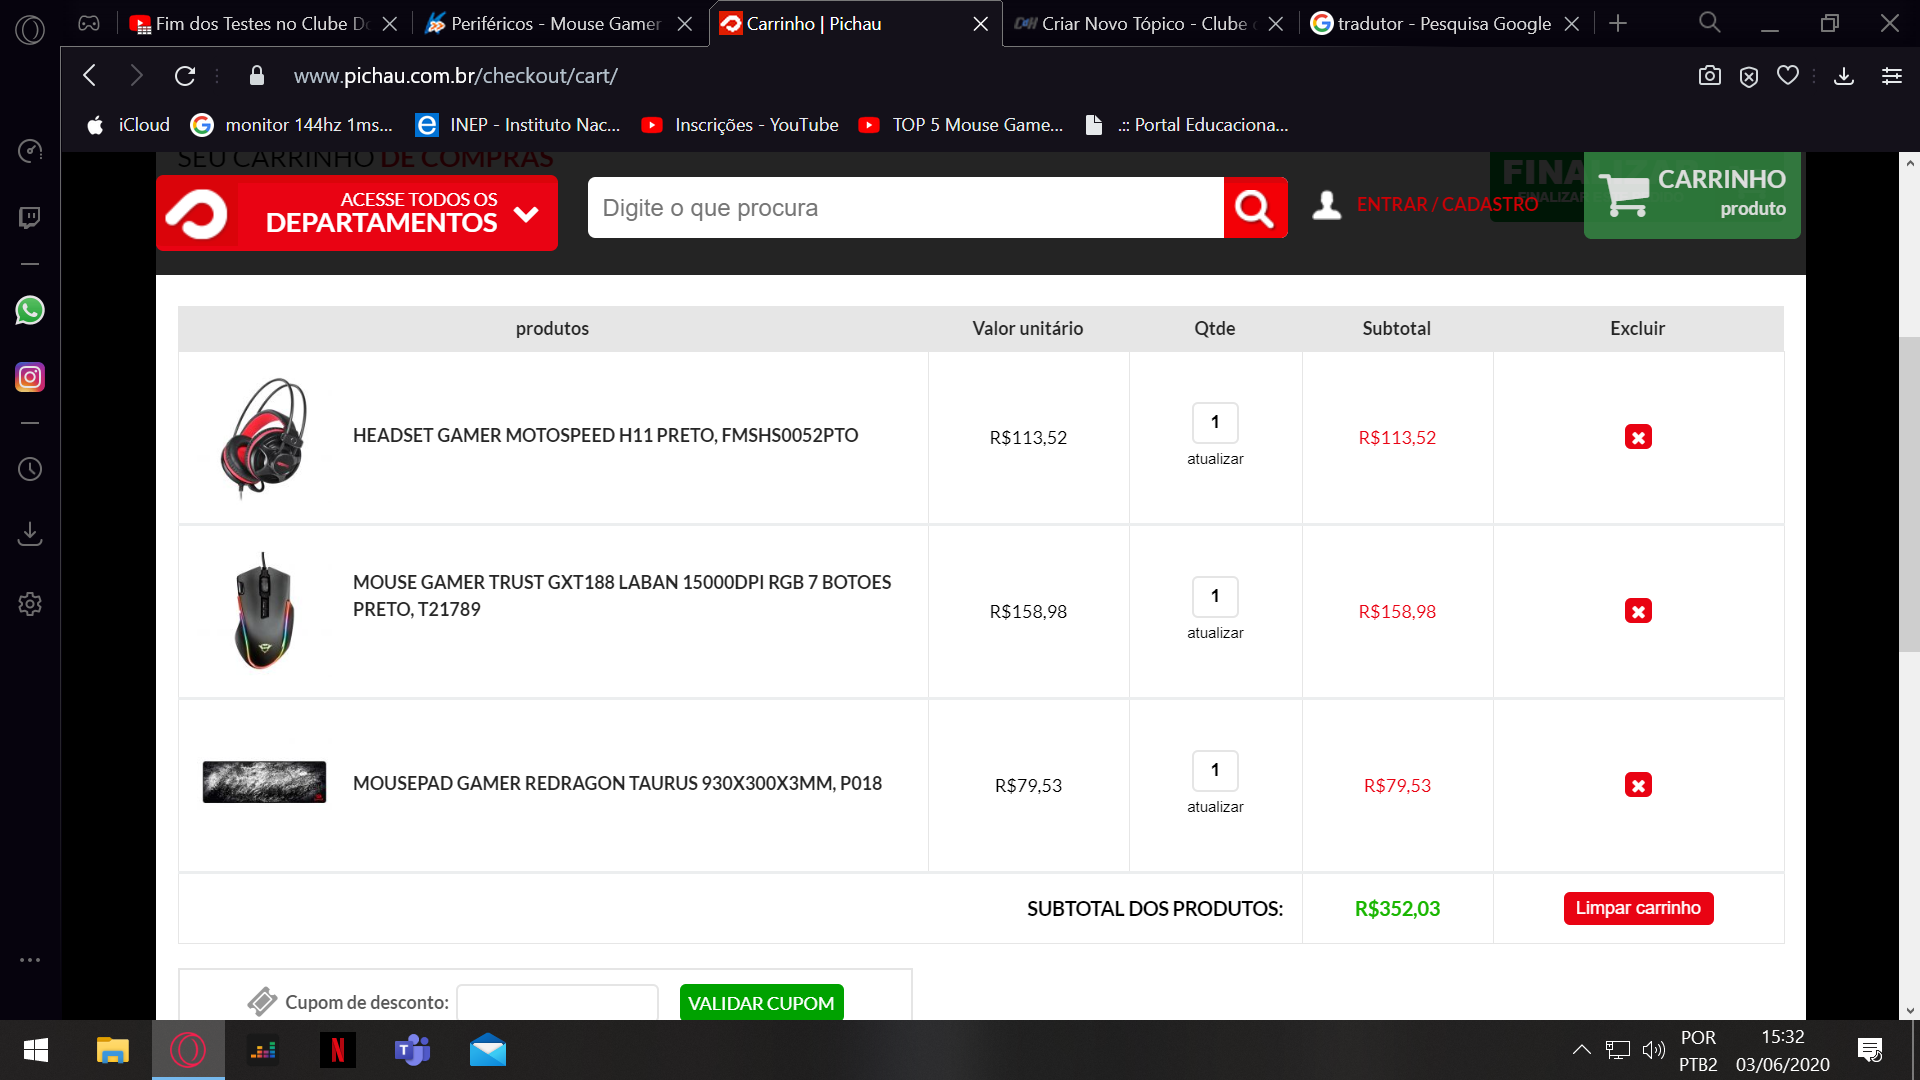Open Mousepad Gamer Redragon Taurus link

617,784
